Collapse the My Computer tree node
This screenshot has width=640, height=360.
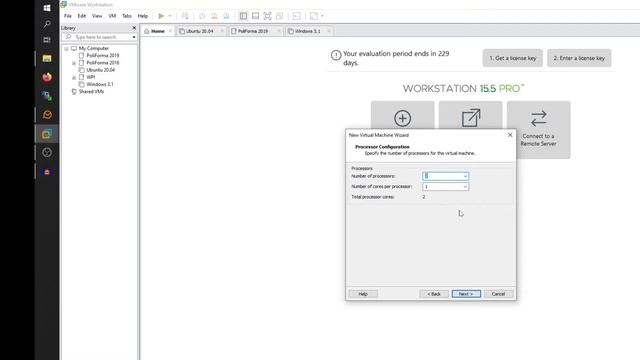coord(67,48)
